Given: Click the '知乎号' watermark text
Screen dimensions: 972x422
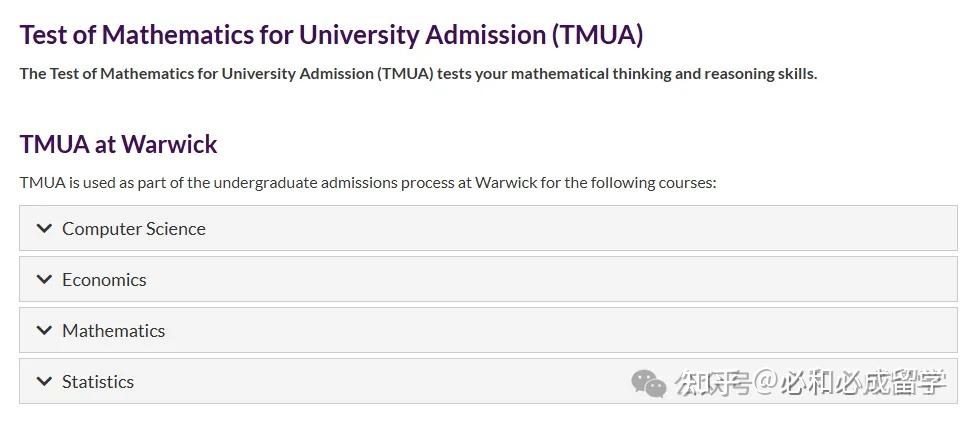Looking at the screenshot, I should [x=712, y=382].
